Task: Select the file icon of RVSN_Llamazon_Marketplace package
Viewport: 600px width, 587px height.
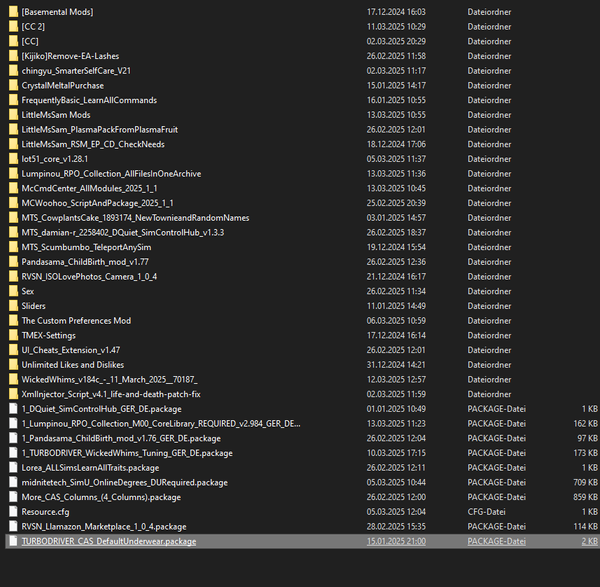Action: pos(13,526)
